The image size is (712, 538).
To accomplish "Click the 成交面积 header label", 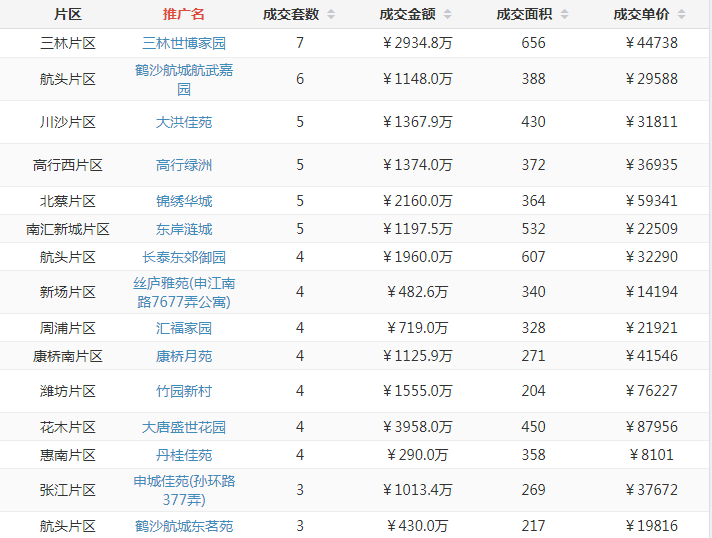I will click(524, 14).
